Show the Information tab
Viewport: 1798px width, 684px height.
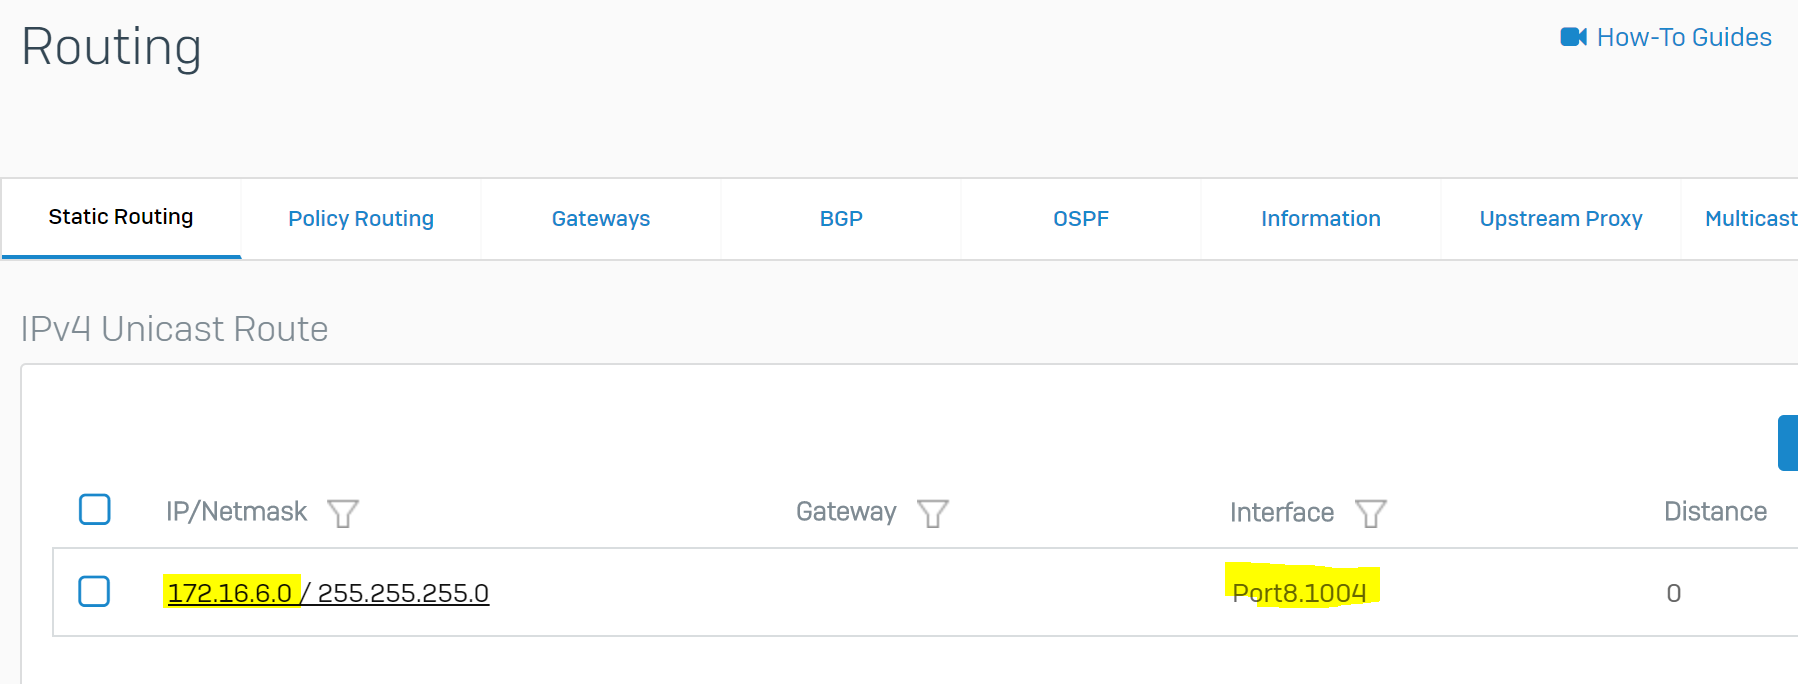pos(1321,219)
